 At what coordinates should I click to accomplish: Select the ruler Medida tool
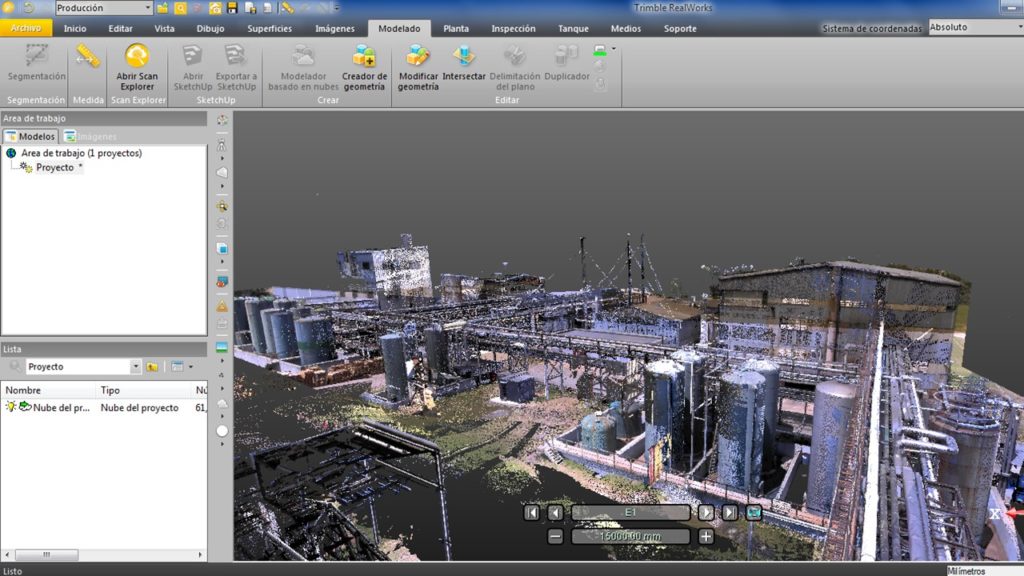click(88, 59)
